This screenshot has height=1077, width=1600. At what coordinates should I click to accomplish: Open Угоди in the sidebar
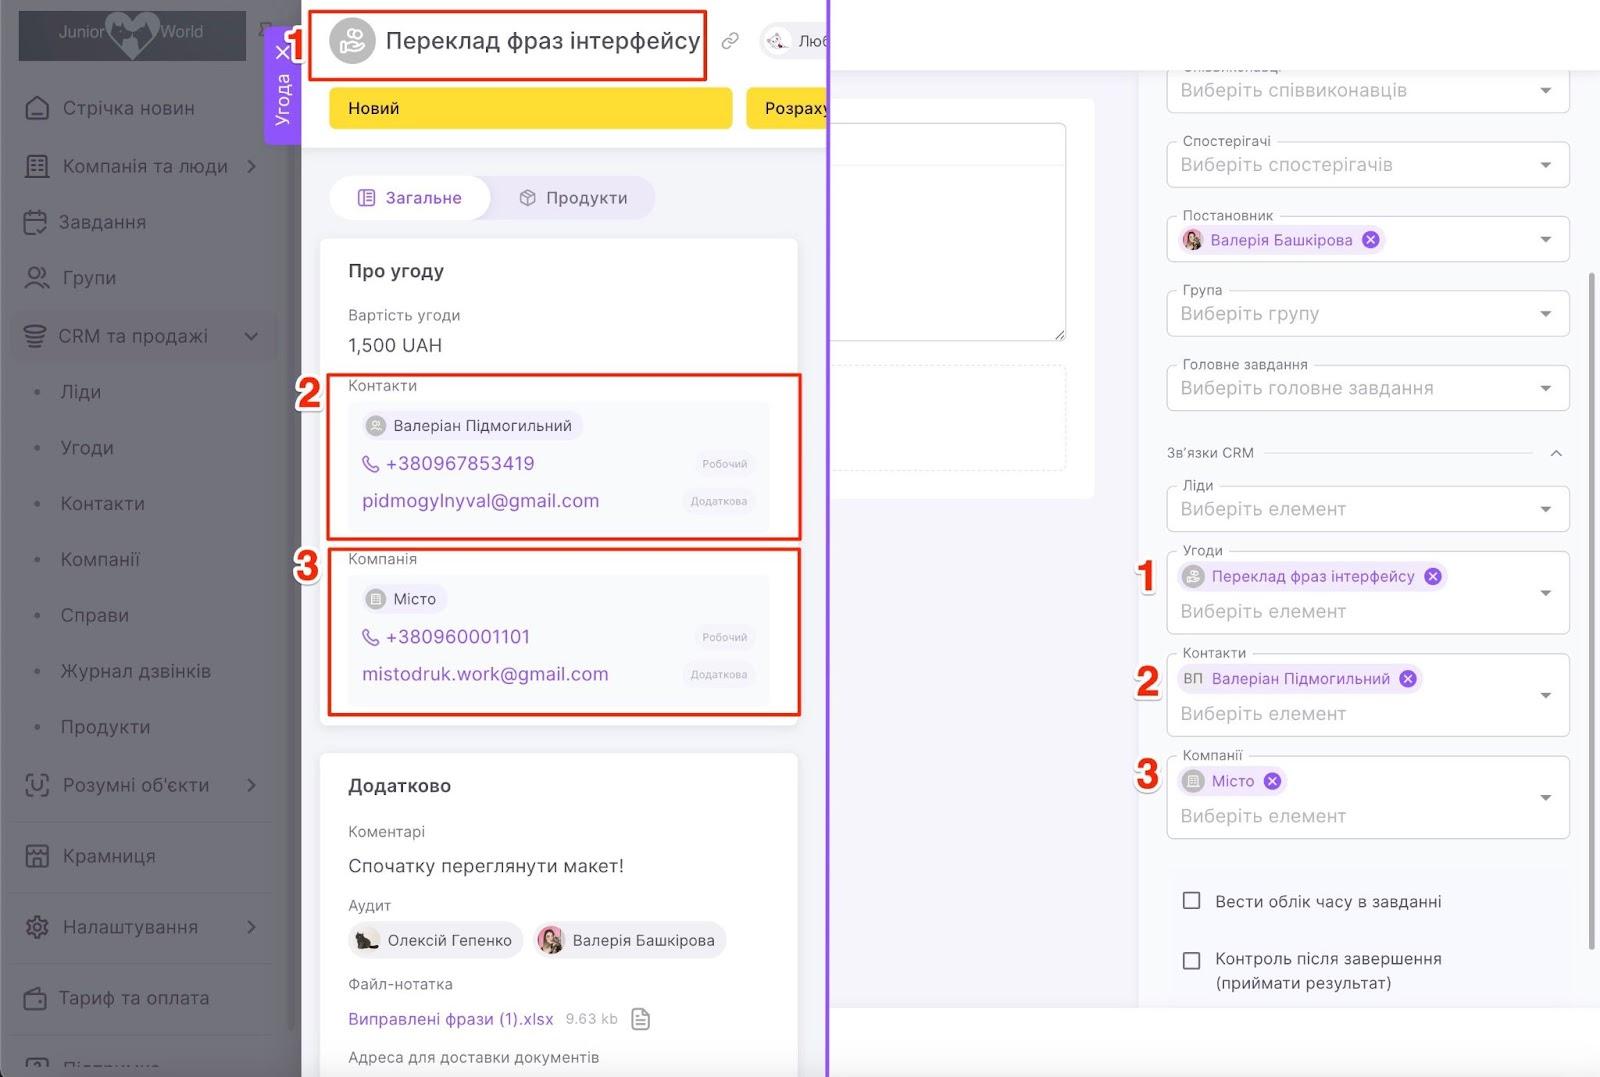(87, 448)
